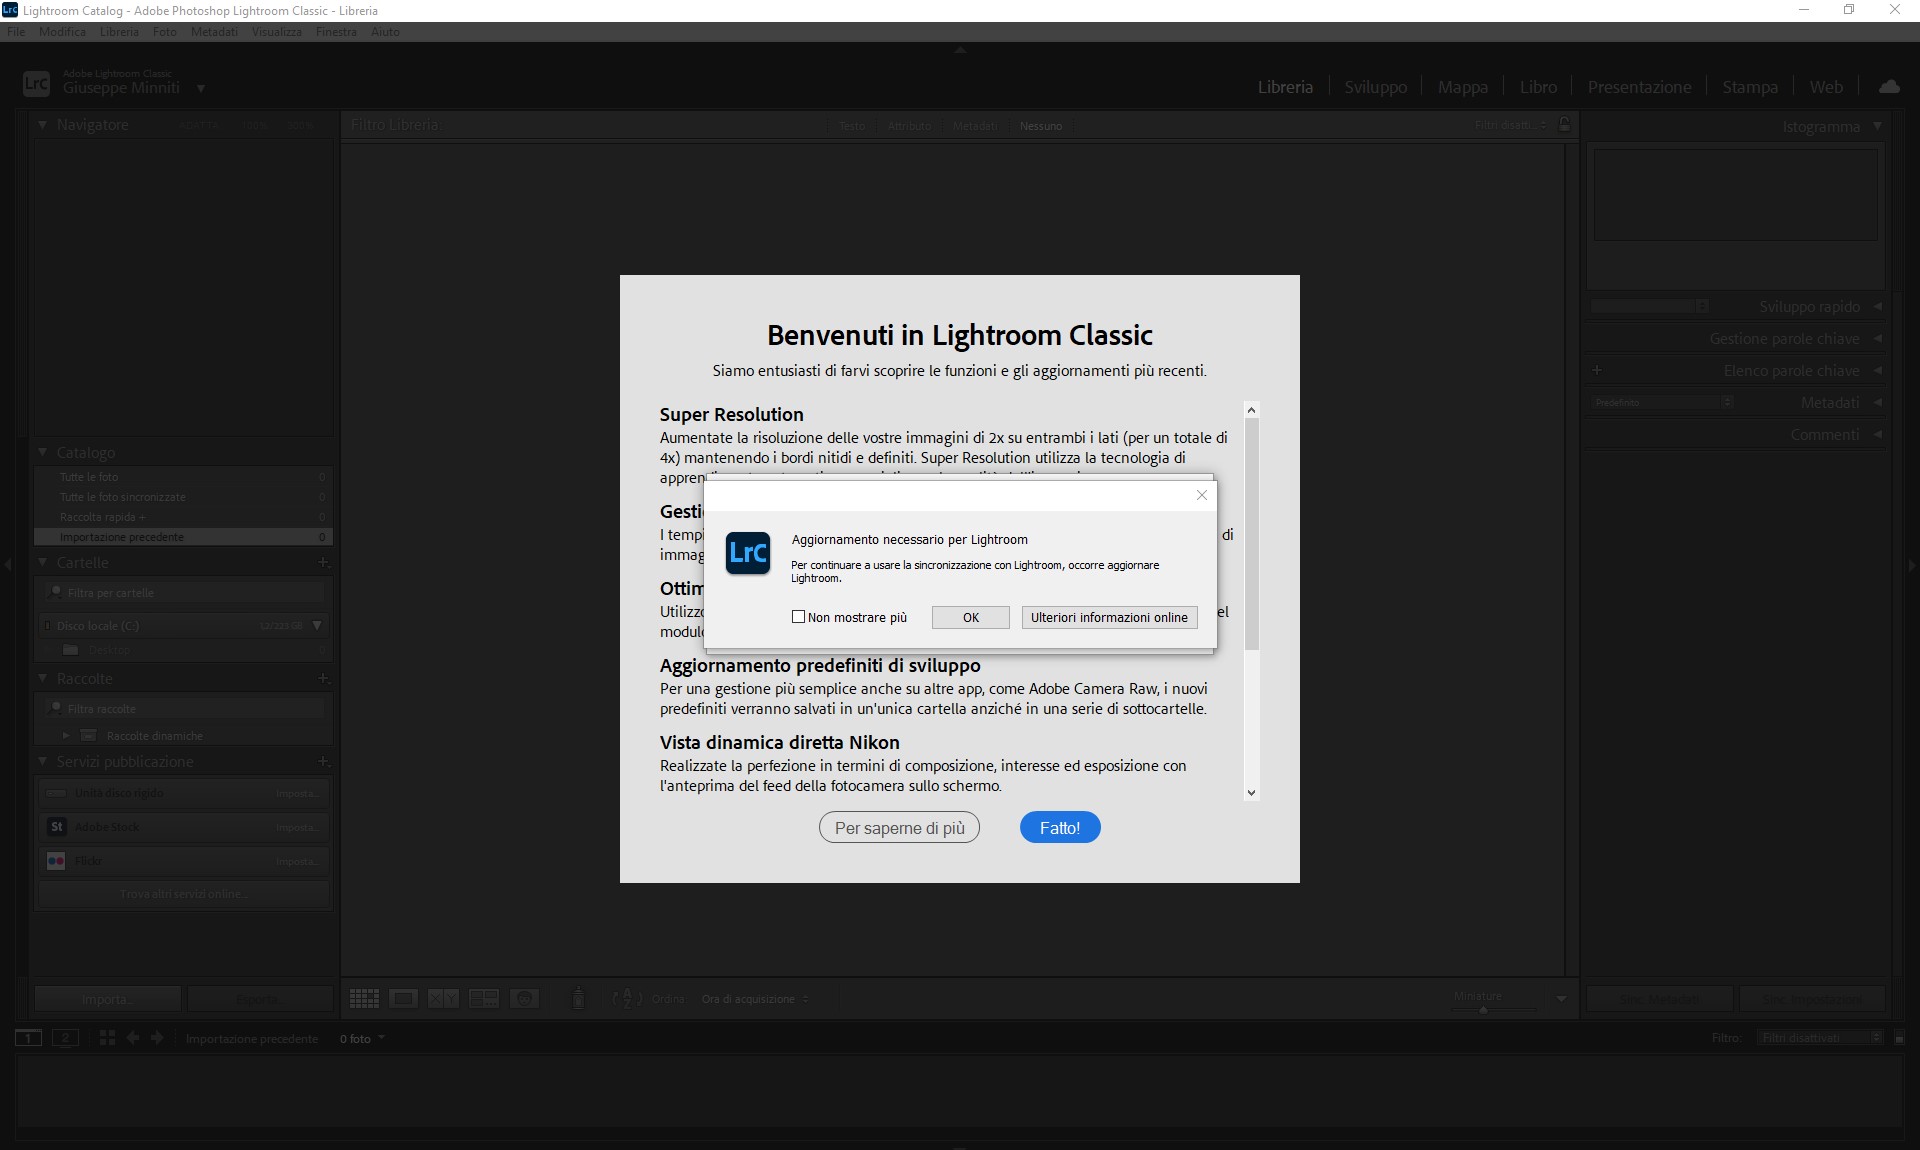Click the cloud sync status icon
The width and height of the screenshot is (1920, 1150).
1889,87
